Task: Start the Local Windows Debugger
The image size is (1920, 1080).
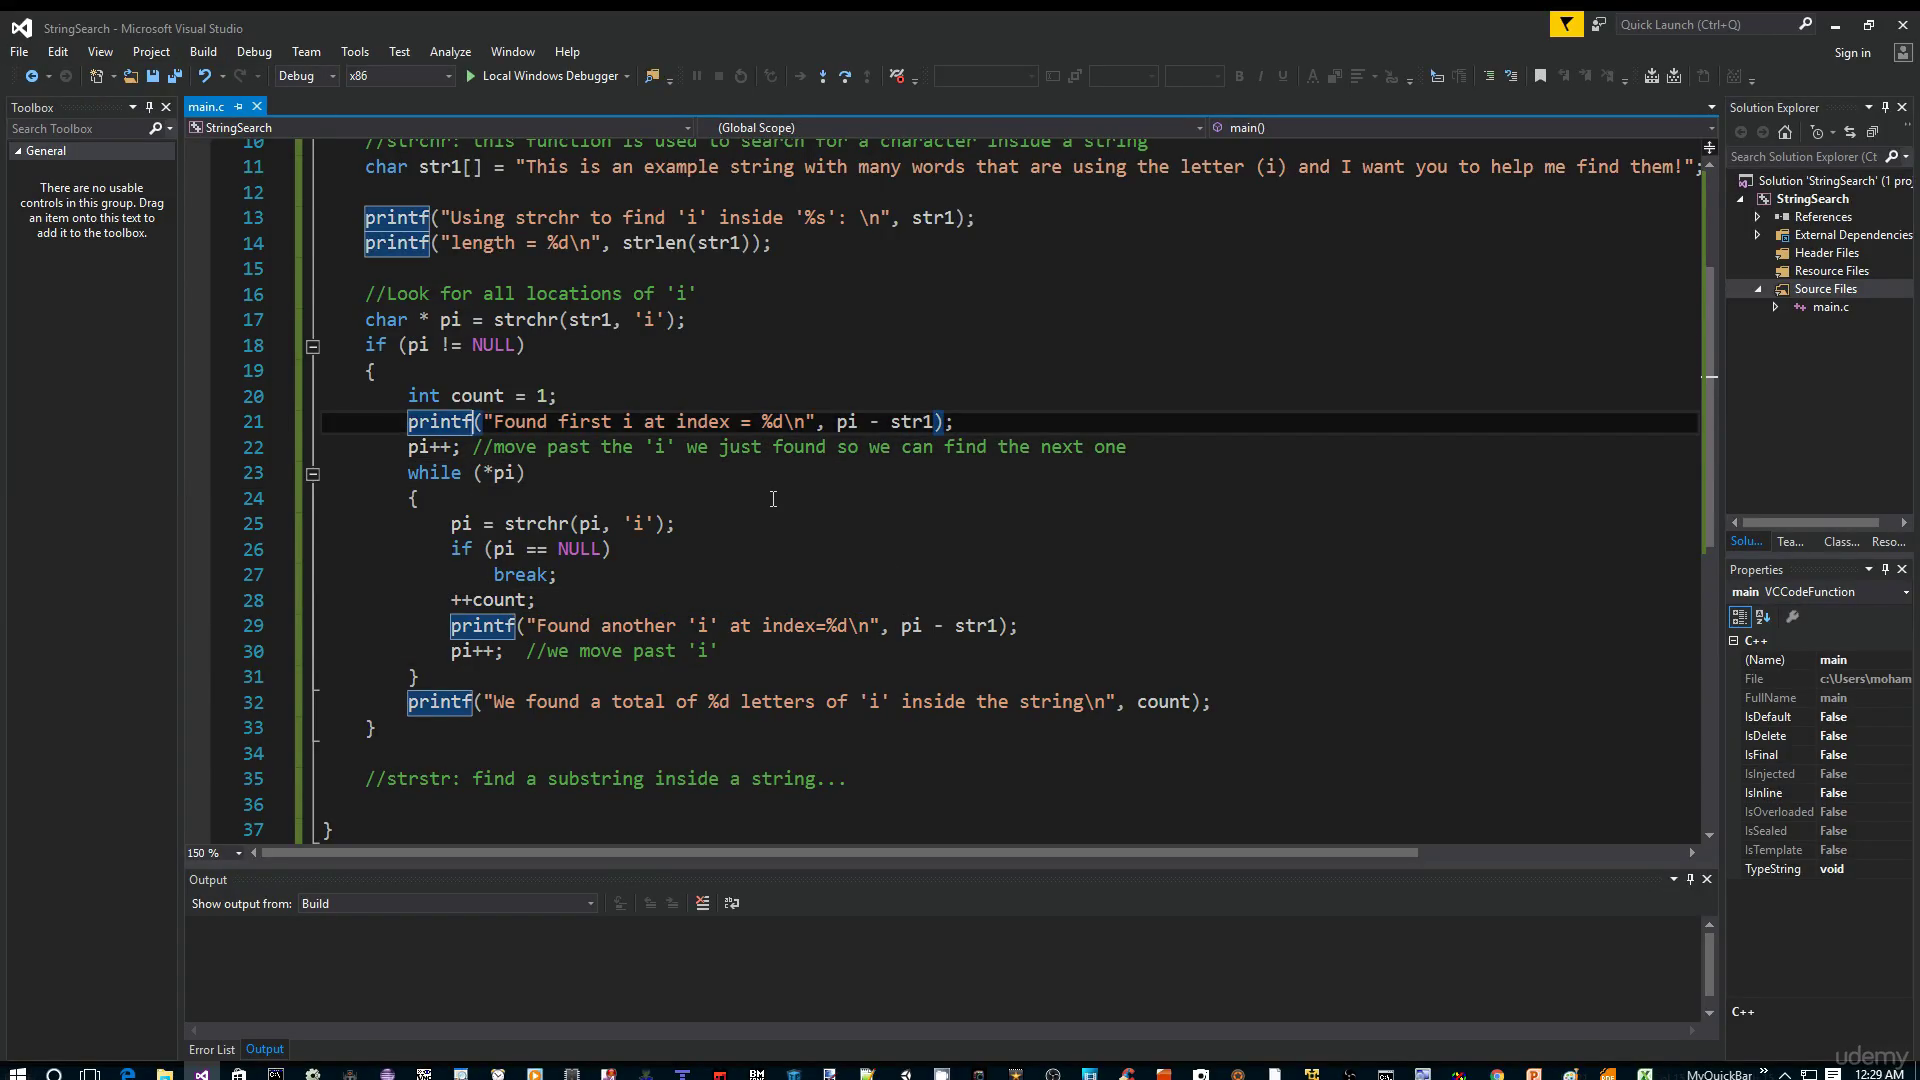Action: [x=547, y=76]
